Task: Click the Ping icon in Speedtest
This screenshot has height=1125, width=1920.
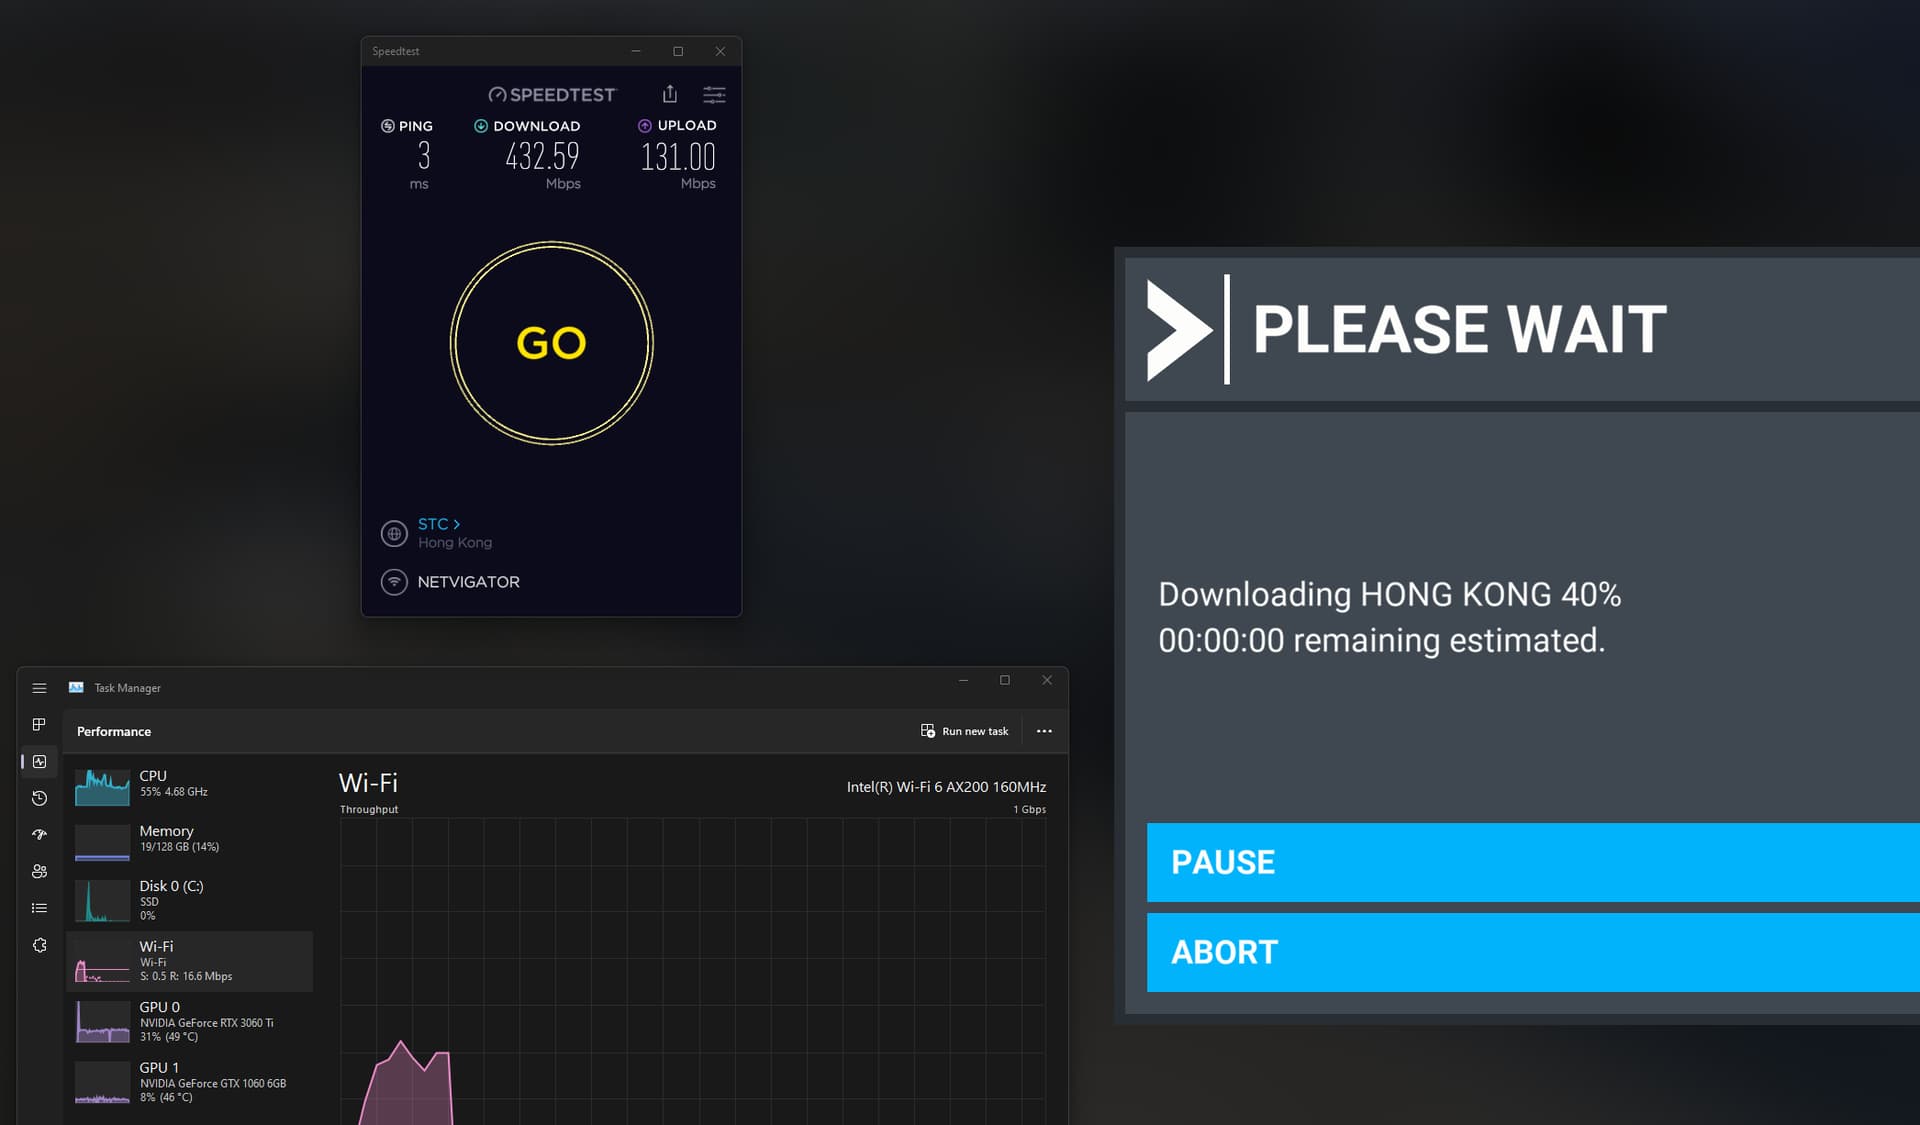Action: (388, 126)
